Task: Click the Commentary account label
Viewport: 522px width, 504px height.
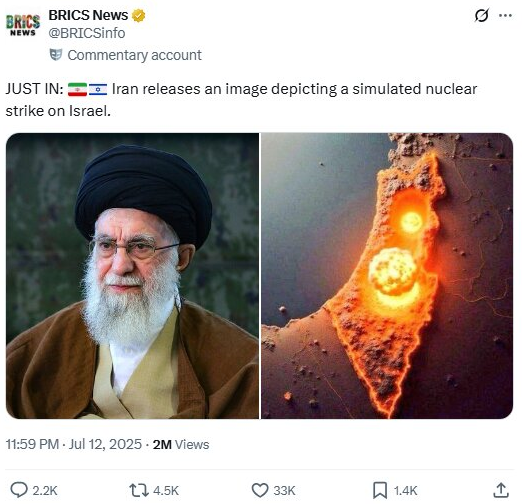Action: tap(134, 55)
